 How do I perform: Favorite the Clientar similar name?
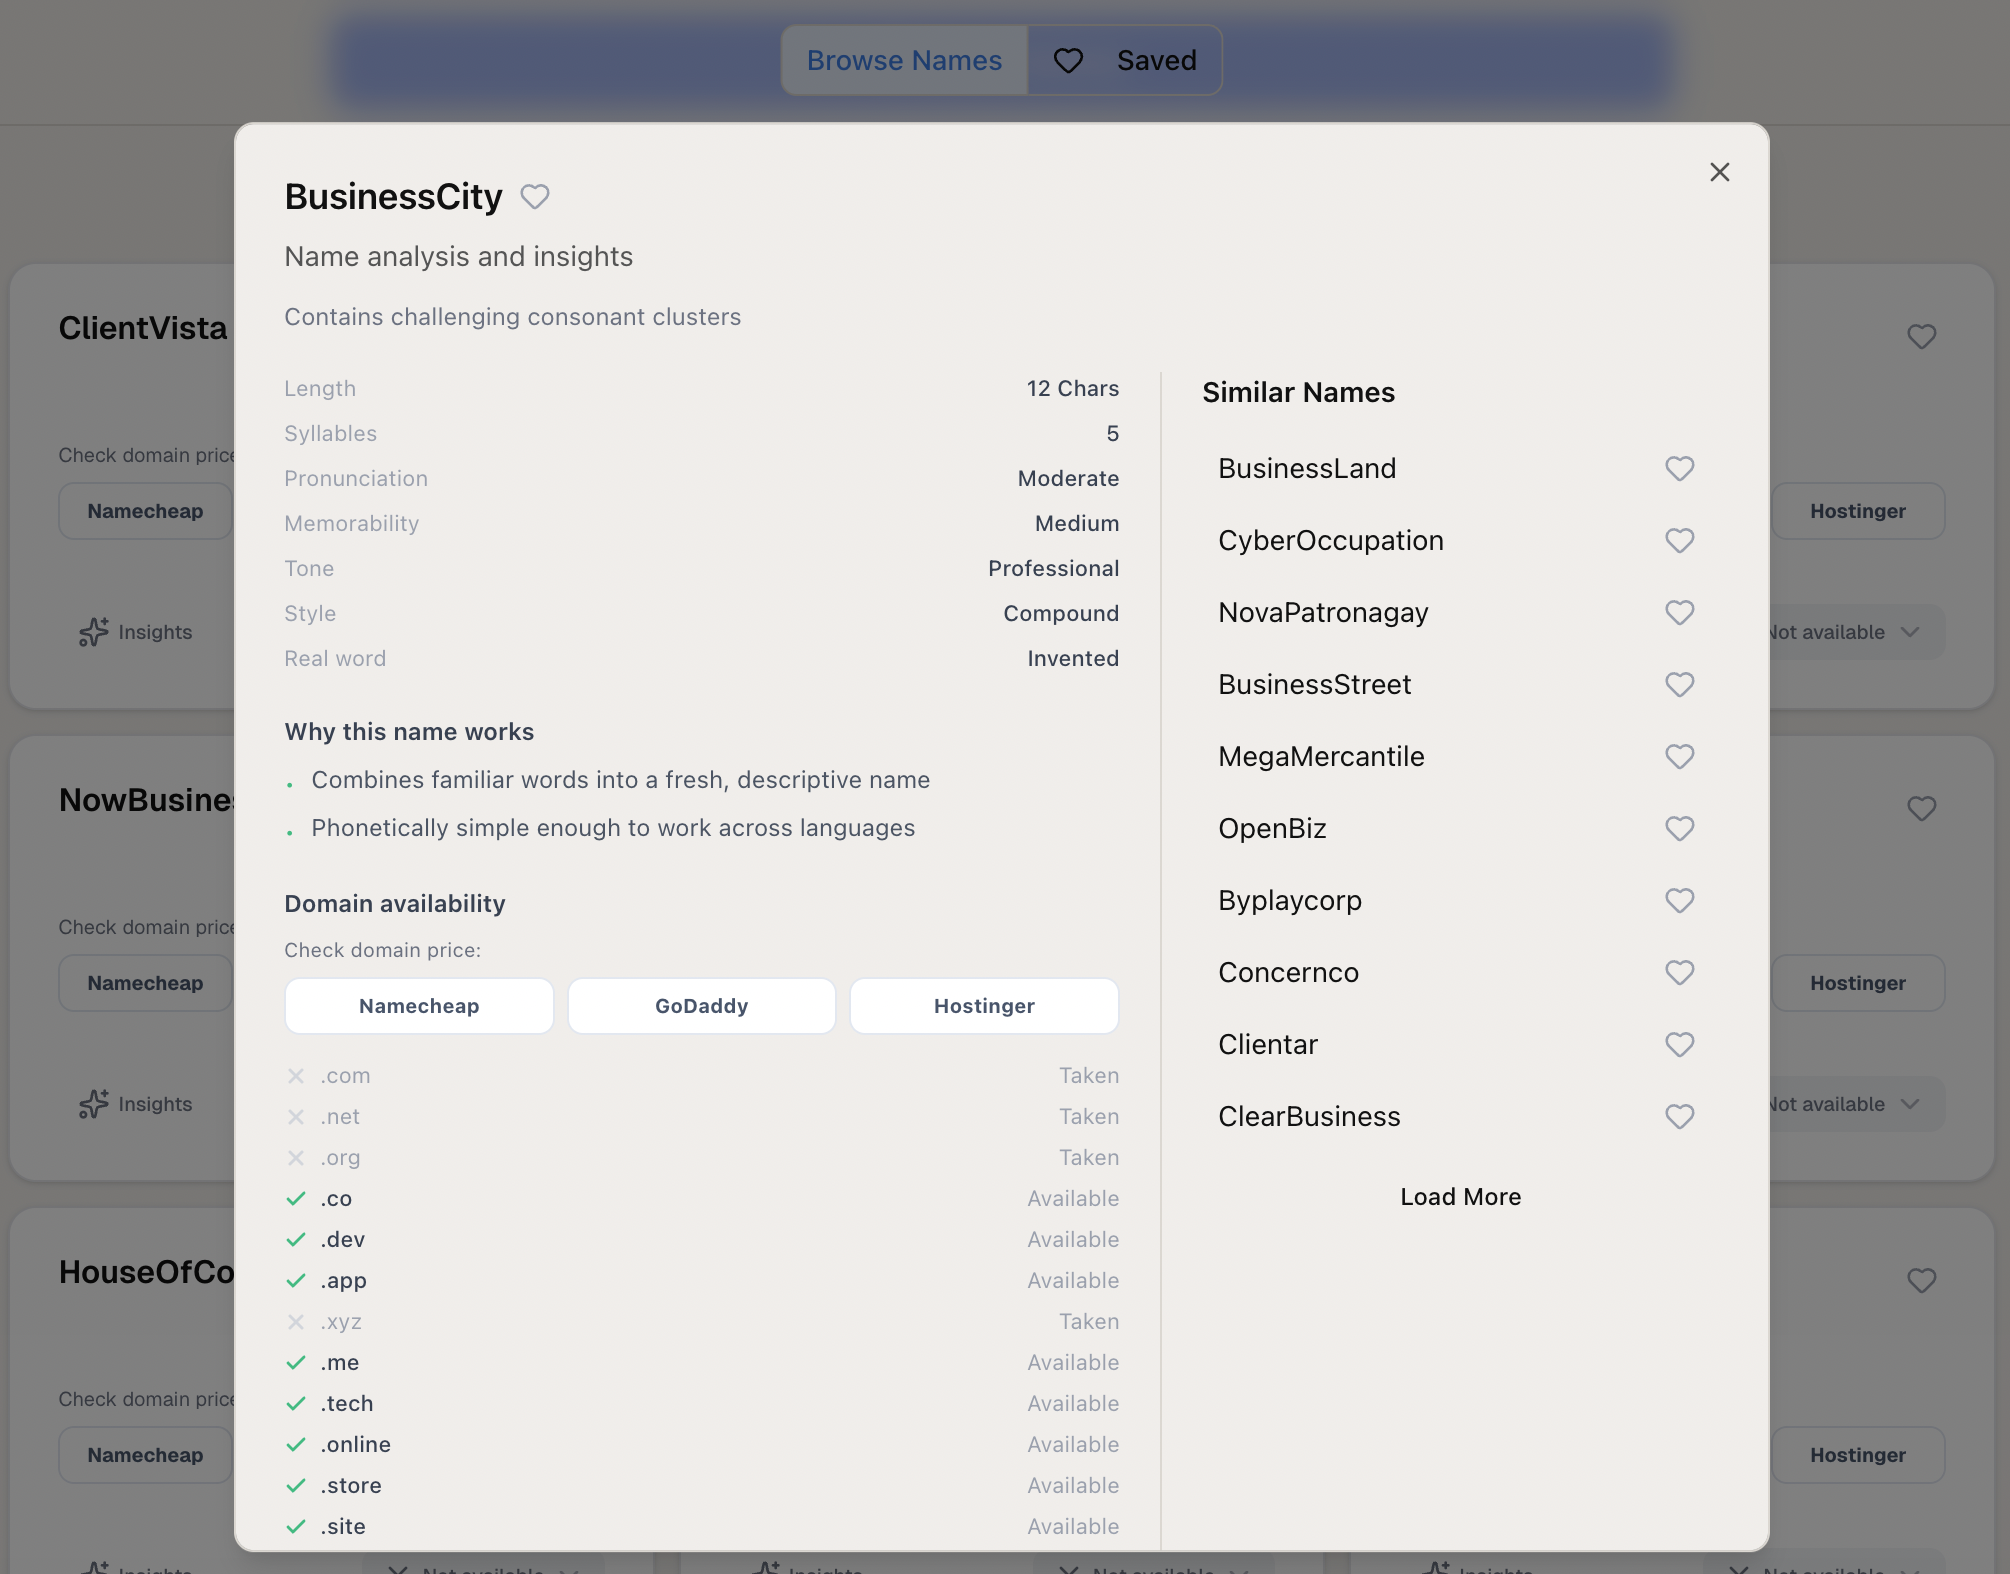(x=1679, y=1044)
